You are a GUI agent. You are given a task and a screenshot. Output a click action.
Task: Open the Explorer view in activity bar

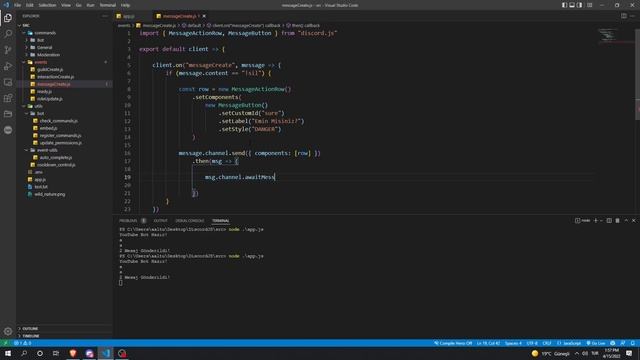(x=8, y=18)
